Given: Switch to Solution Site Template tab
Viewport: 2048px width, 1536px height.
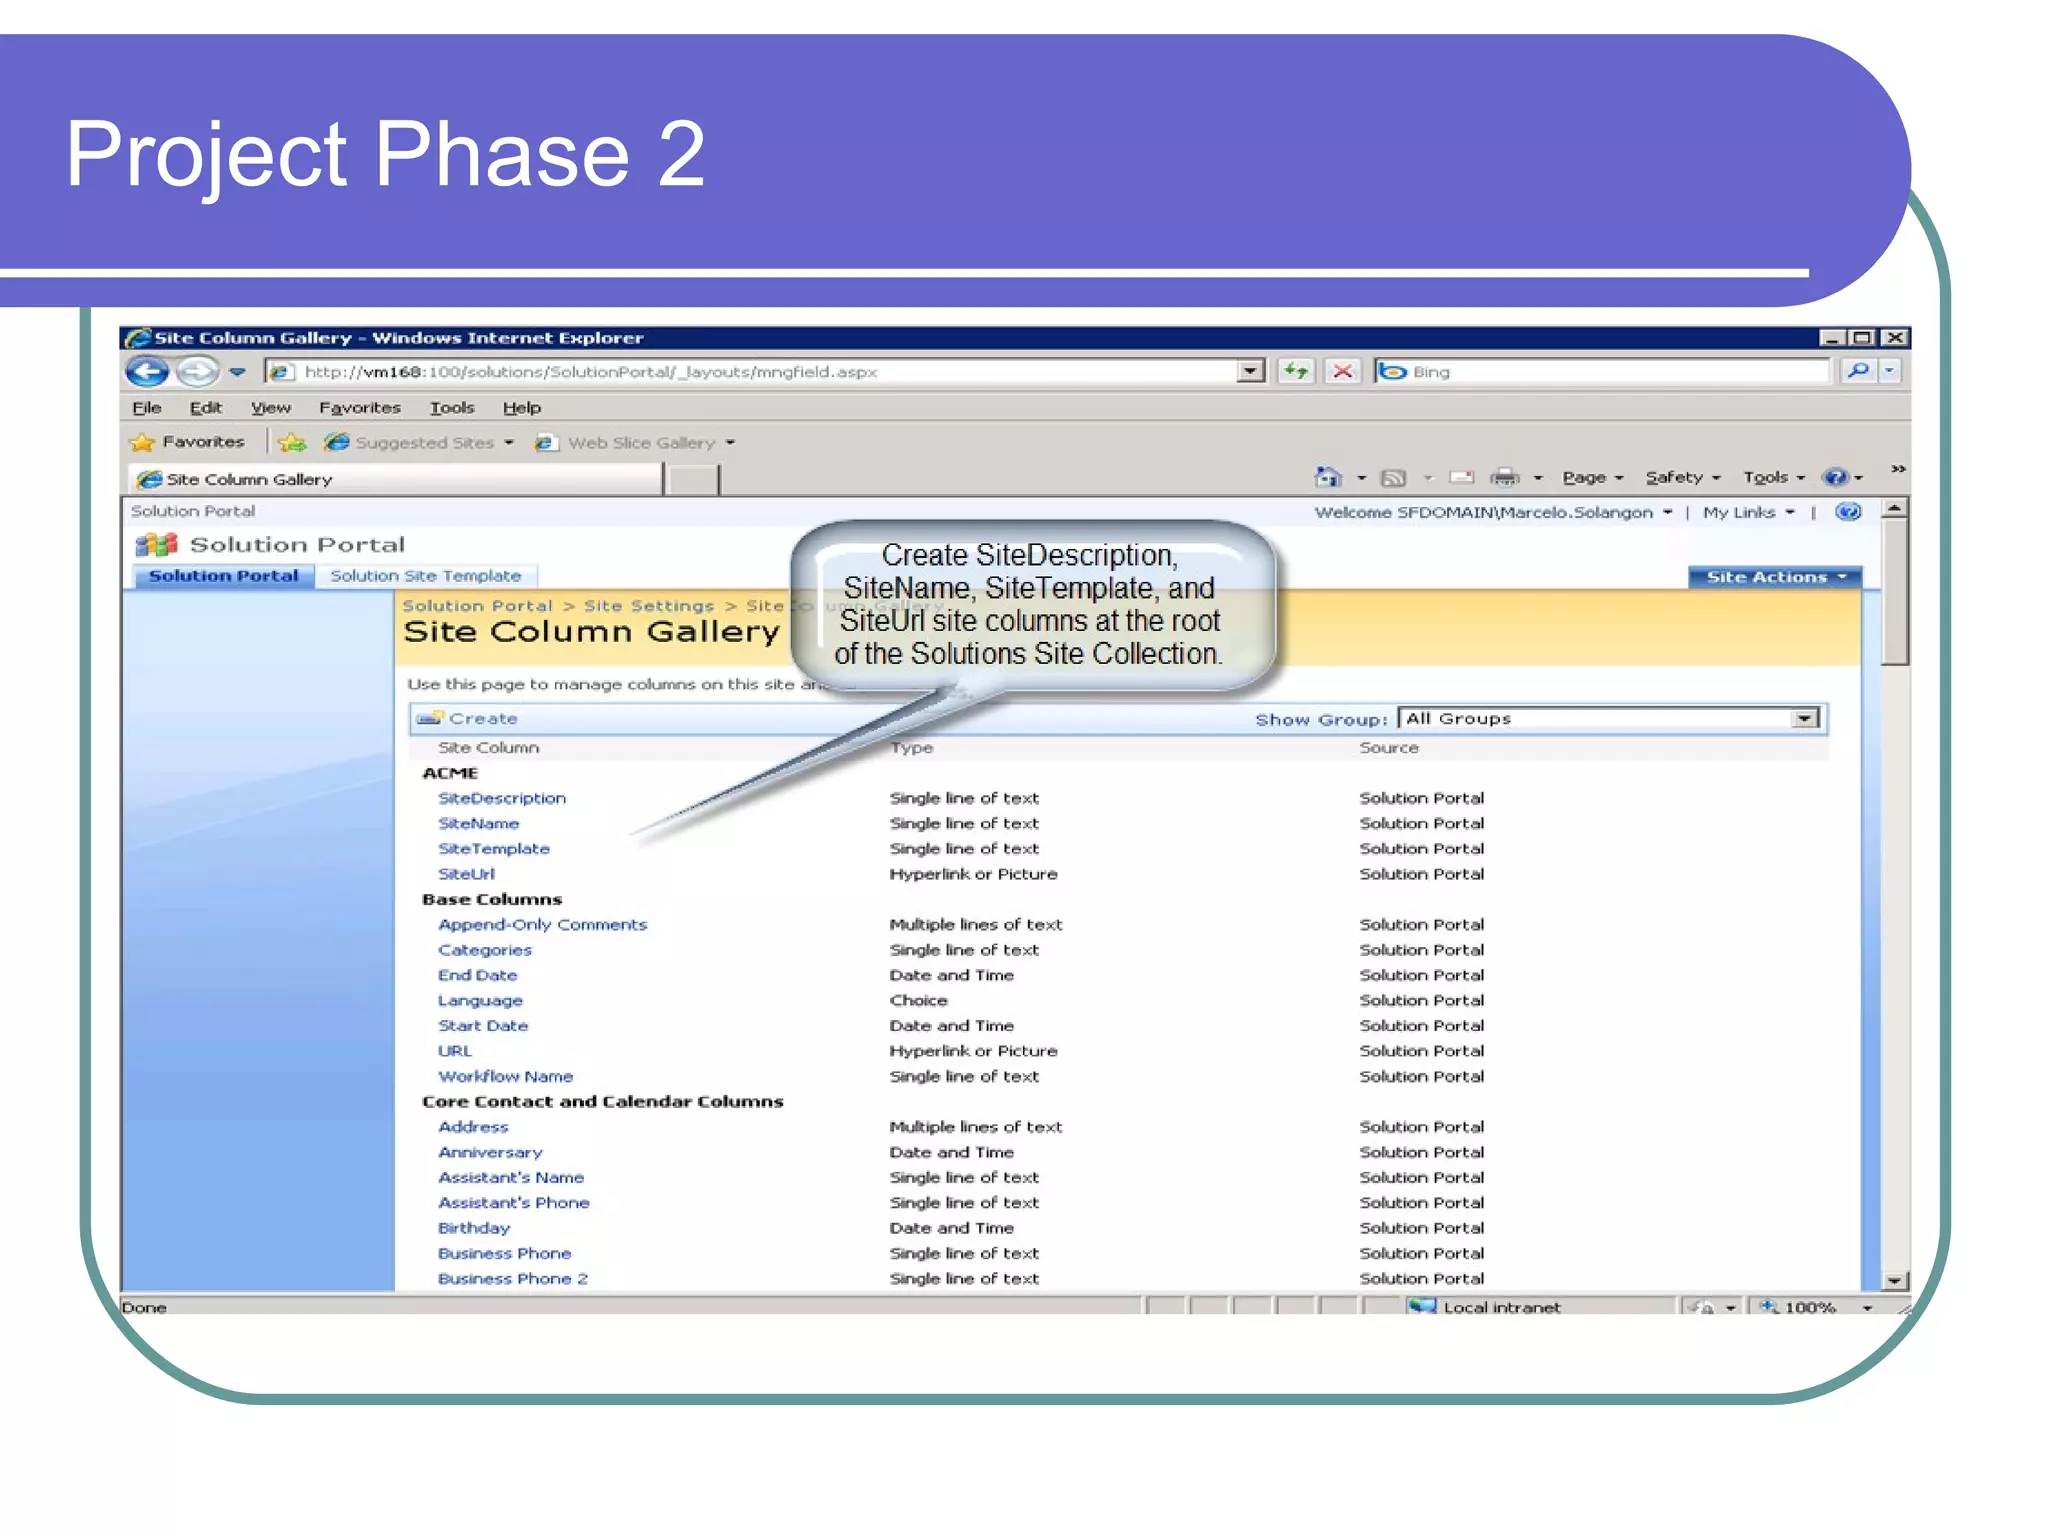Looking at the screenshot, I should point(425,576).
